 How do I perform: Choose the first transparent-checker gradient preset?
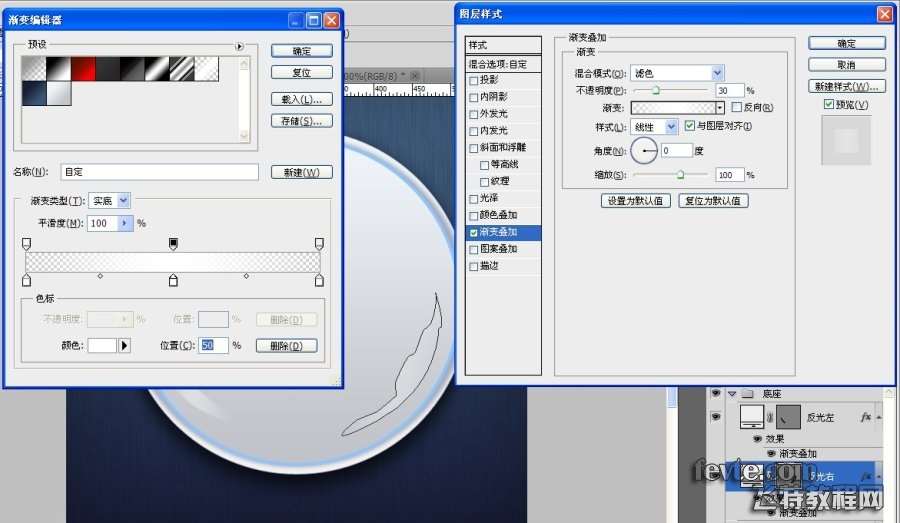[x=34, y=69]
